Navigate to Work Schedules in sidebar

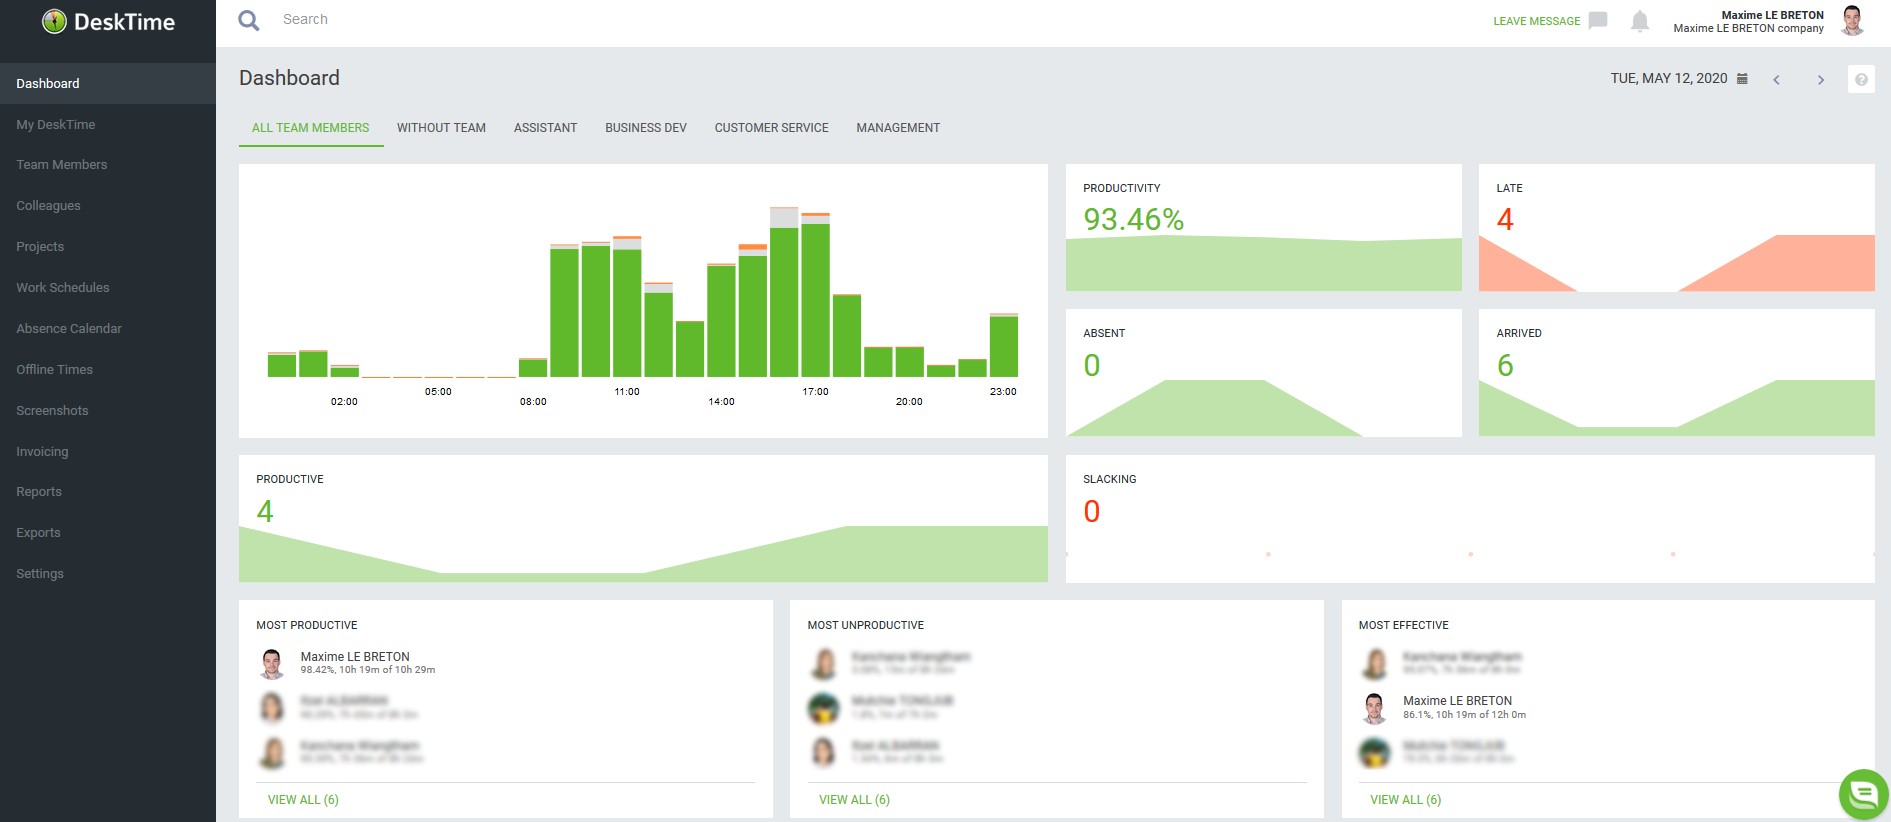(63, 288)
